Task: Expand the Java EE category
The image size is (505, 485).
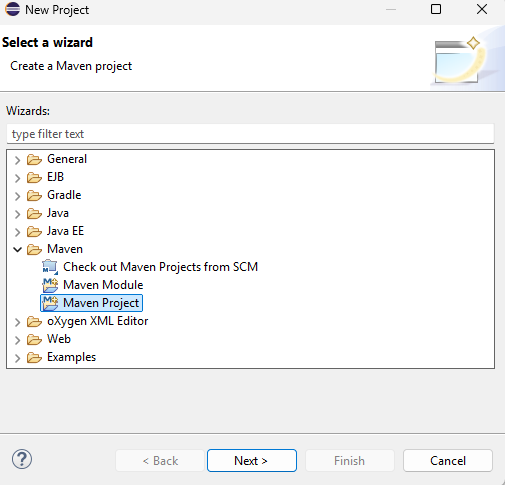Action: [x=18, y=232]
